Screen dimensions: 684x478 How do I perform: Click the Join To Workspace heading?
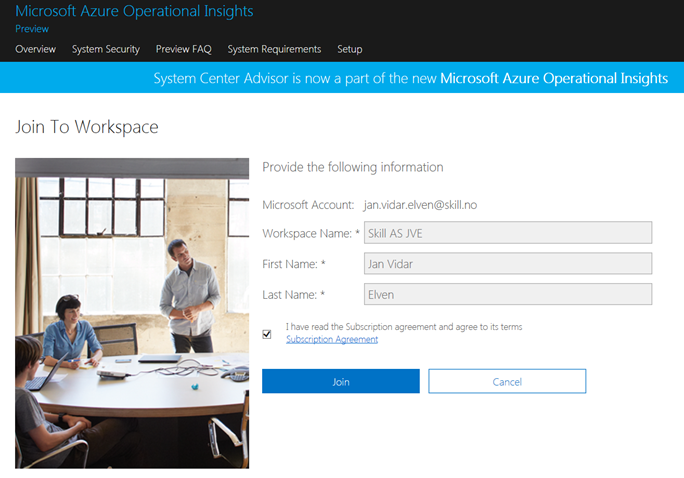click(x=87, y=127)
